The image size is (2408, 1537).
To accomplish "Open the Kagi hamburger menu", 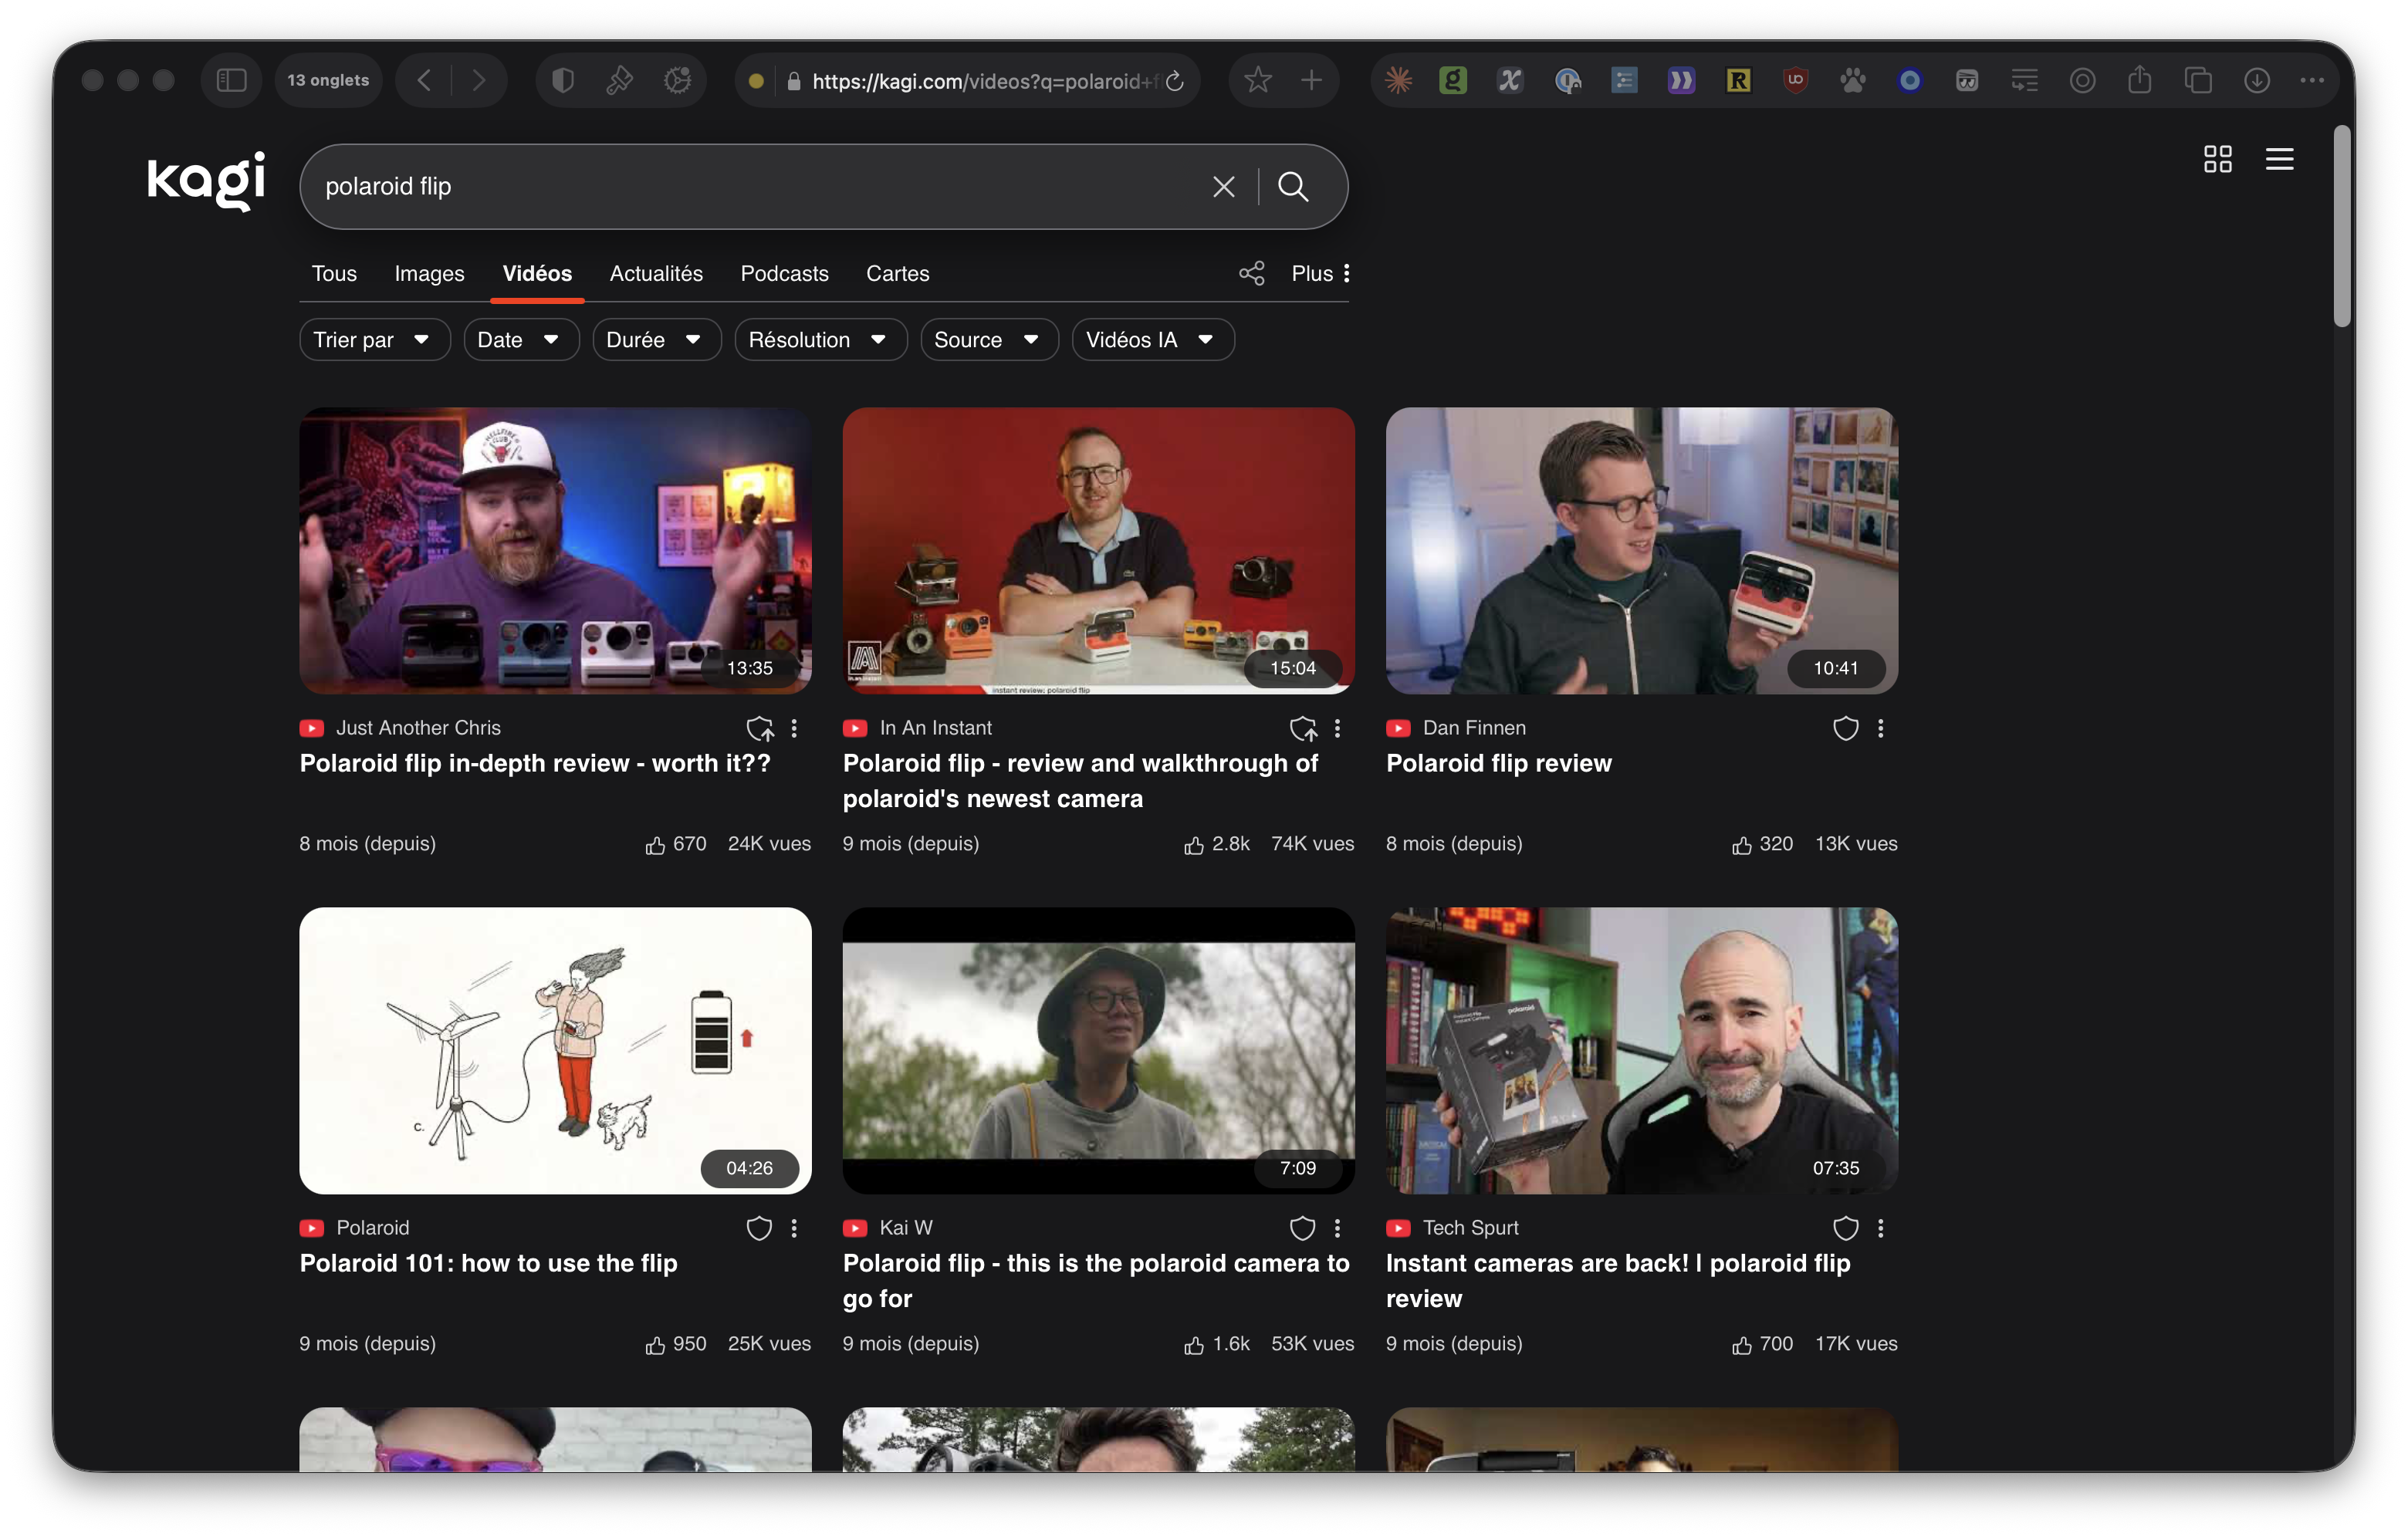I will pyautogui.click(x=2280, y=159).
